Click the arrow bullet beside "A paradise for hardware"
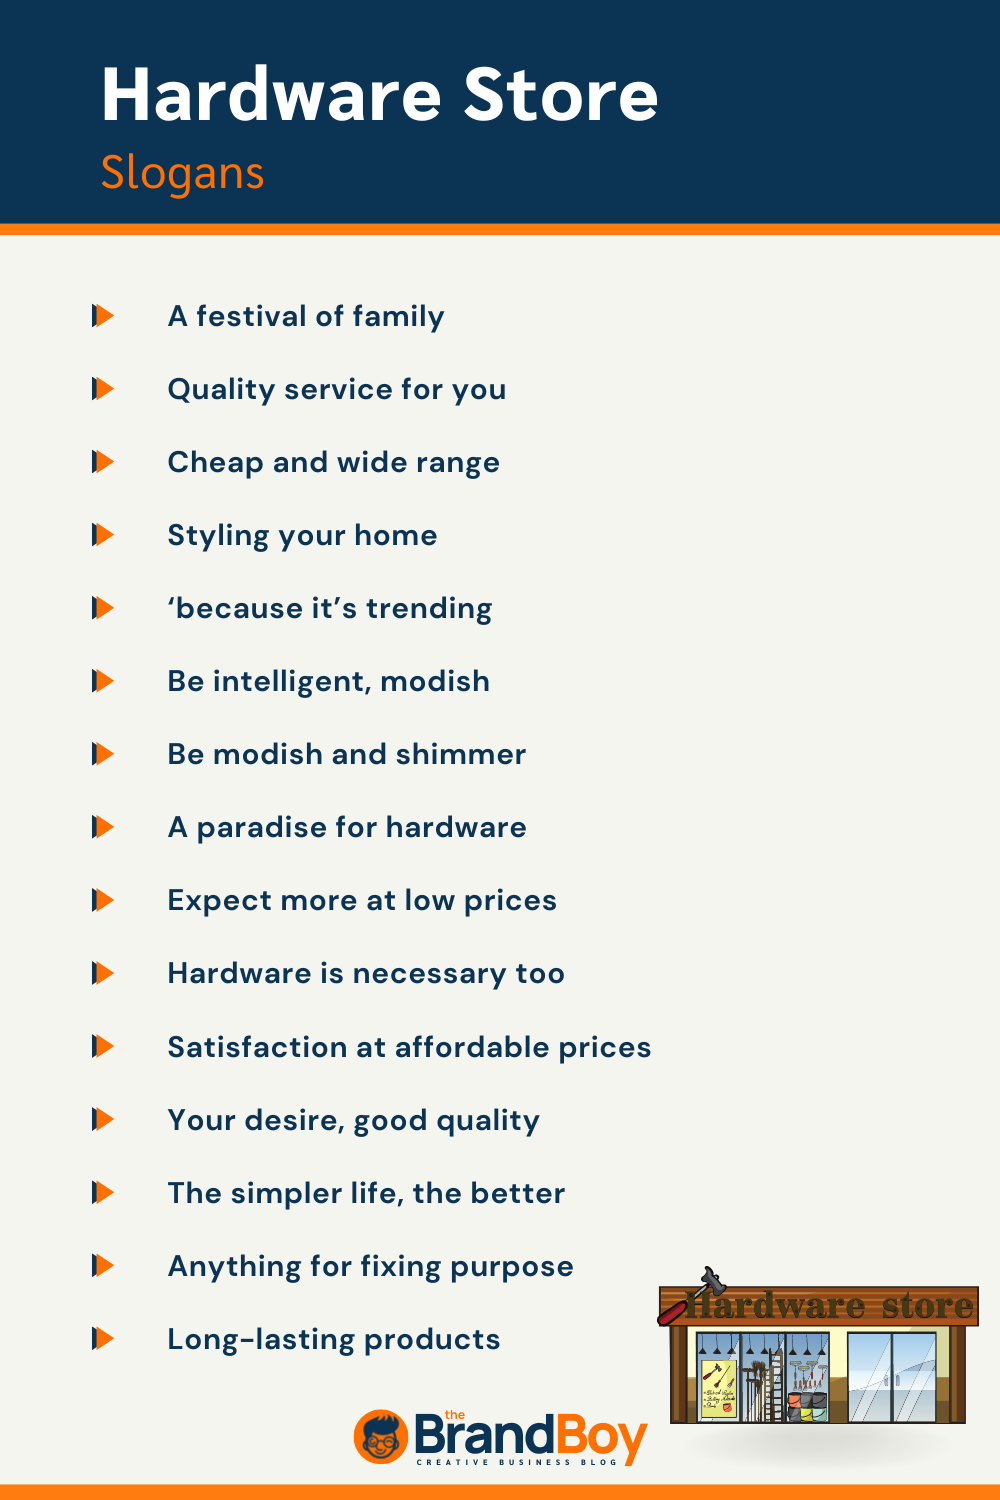The height and width of the screenshot is (1500, 1000). 103,827
